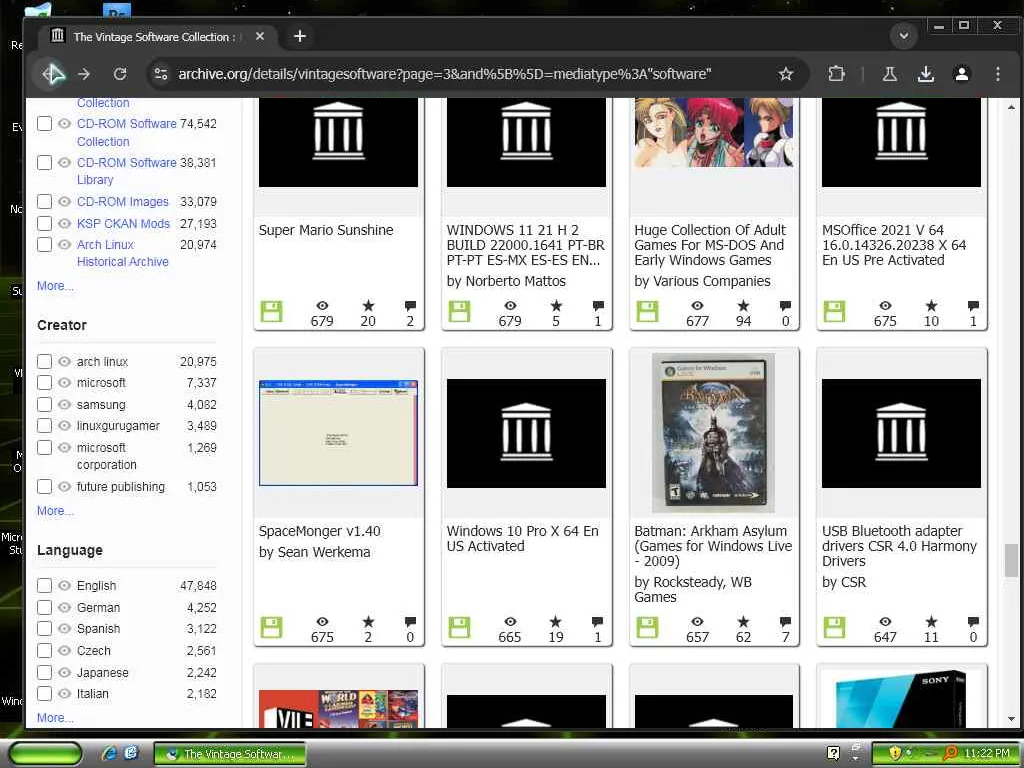Bookmark this page with the star icon
Viewport: 1024px width, 768px height.
click(x=786, y=74)
